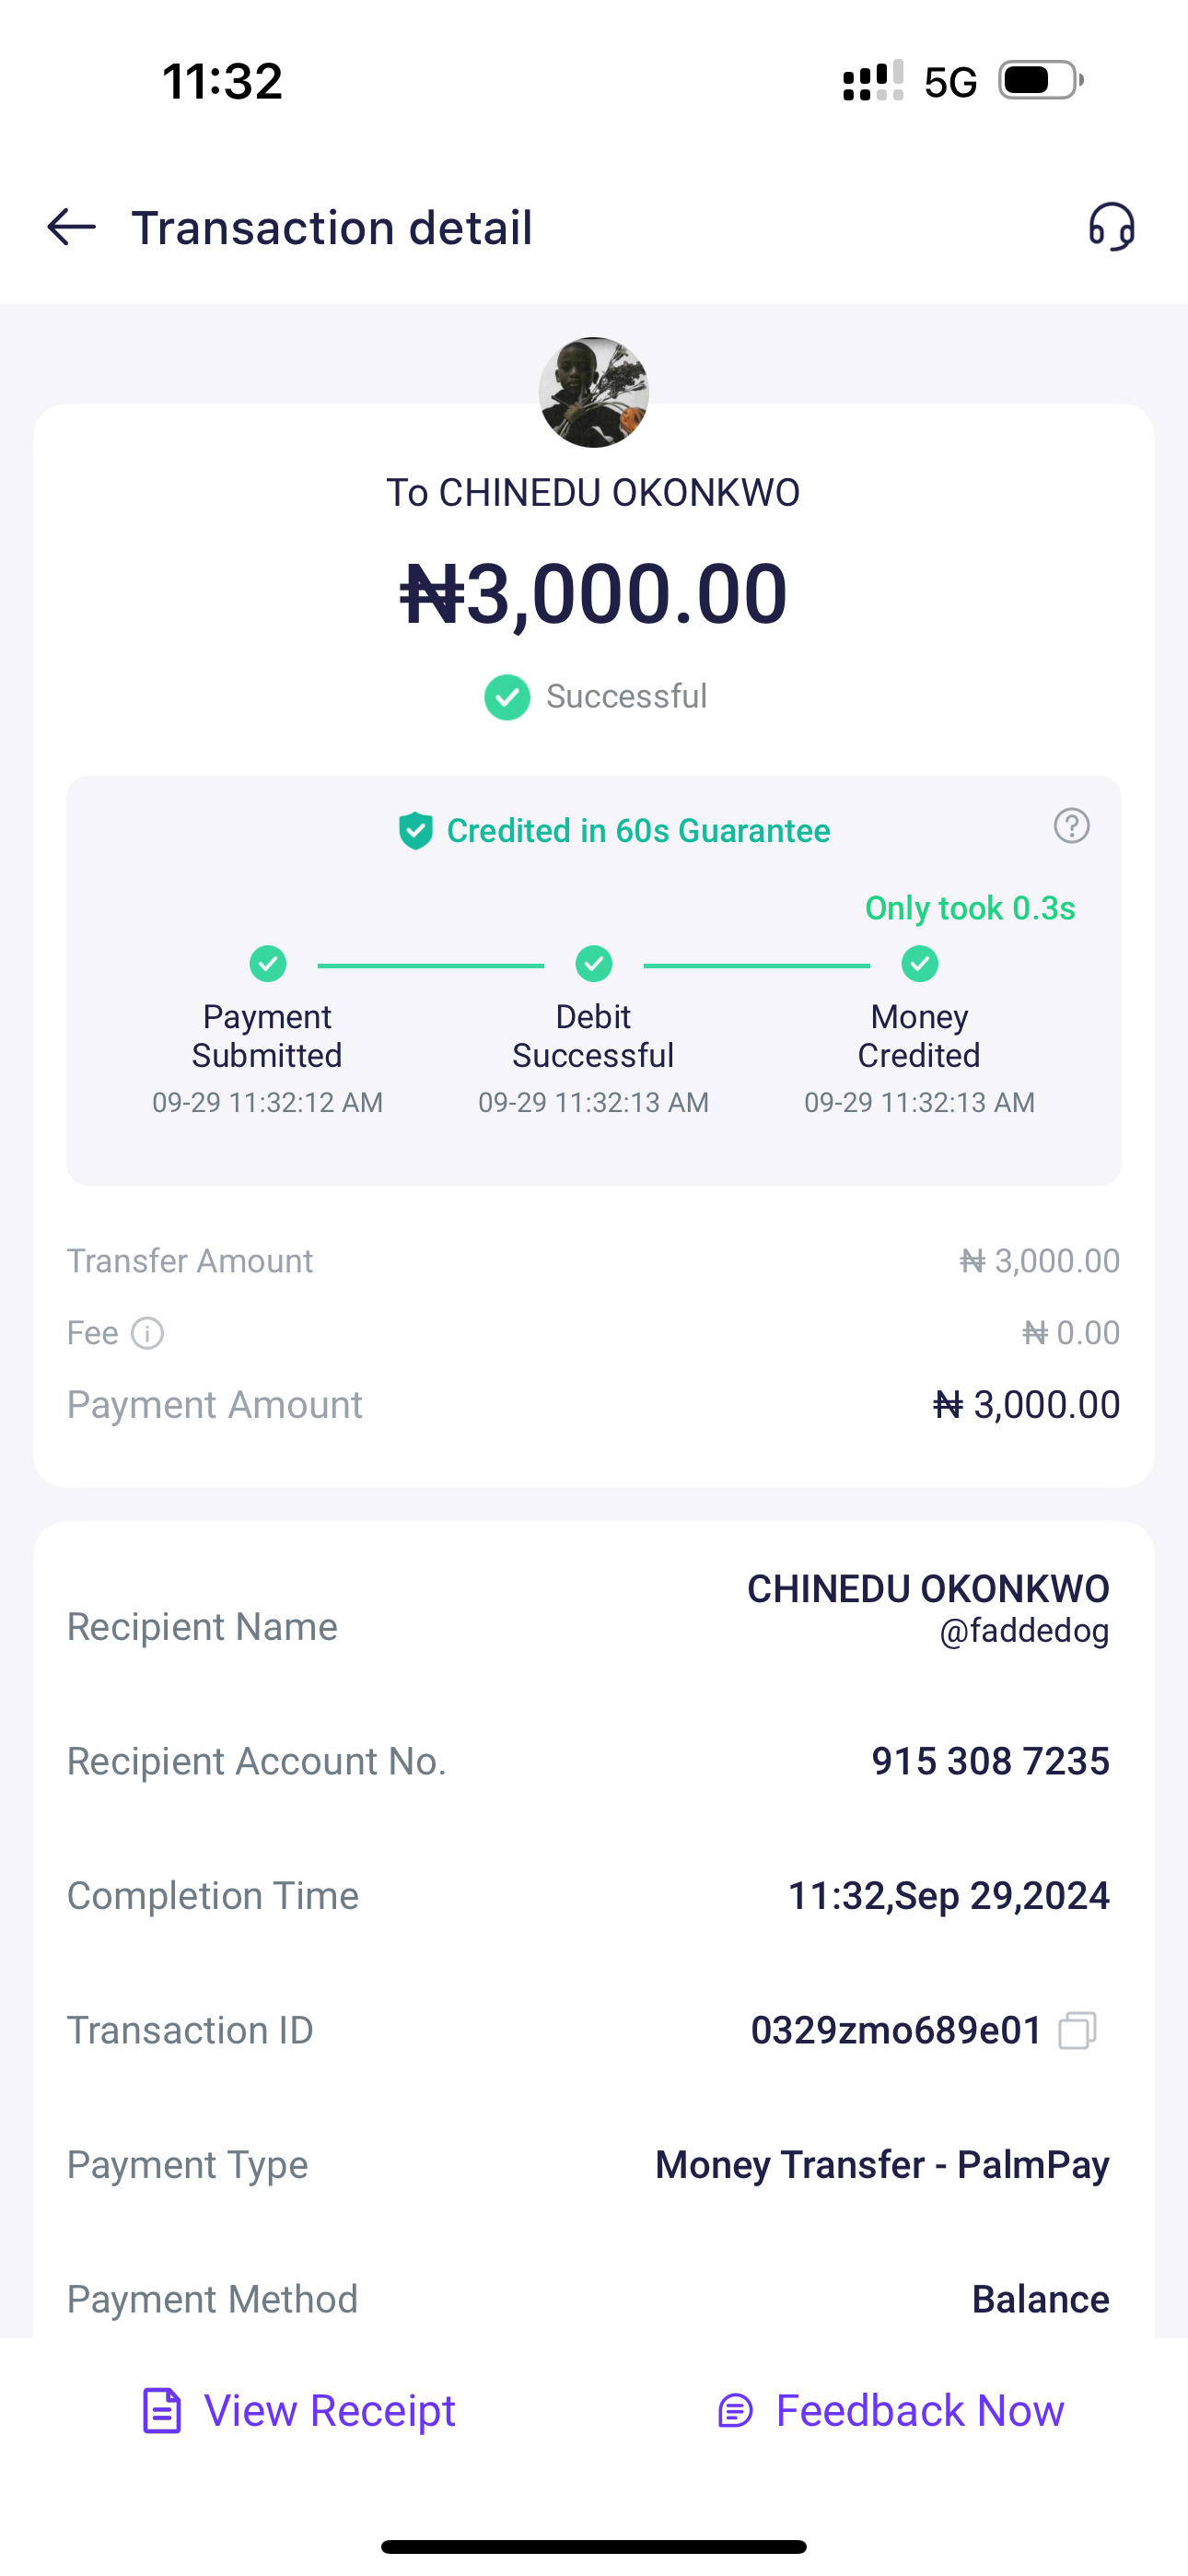
Task: Tap the battery indicator in status bar
Action: pyautogui.click(x=1040, y=81)
